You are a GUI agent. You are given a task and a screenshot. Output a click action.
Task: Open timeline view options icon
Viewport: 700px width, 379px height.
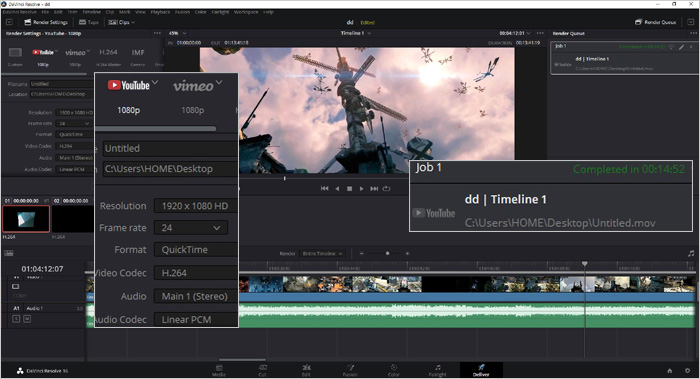[x=9, y=253]
